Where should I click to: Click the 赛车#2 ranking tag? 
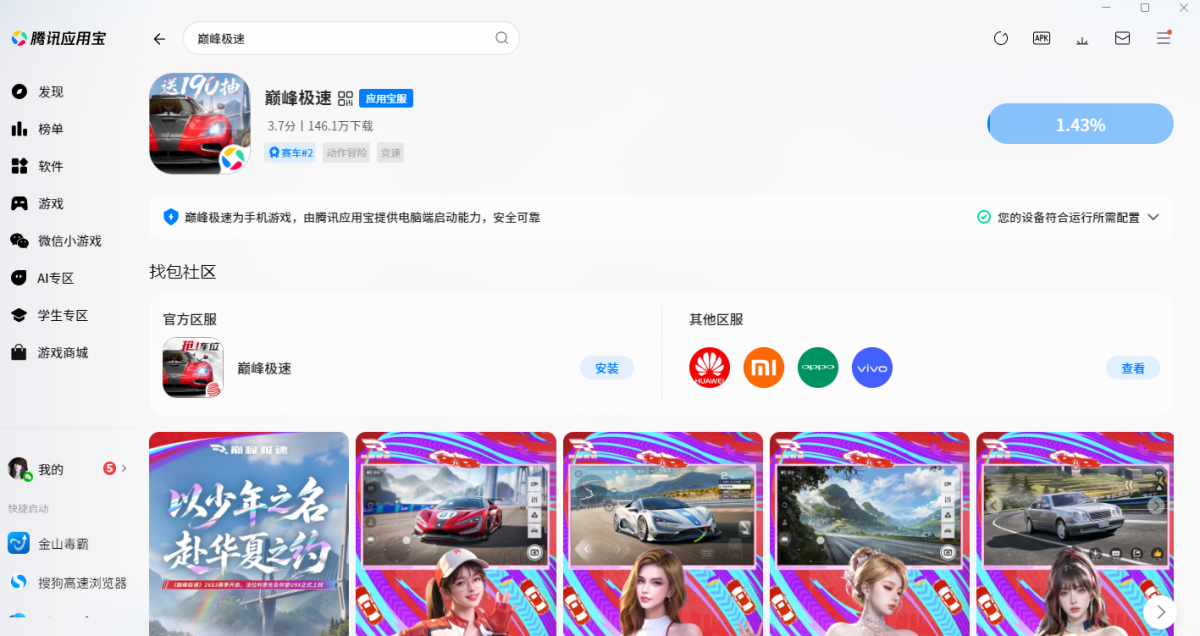click(290, 153)
